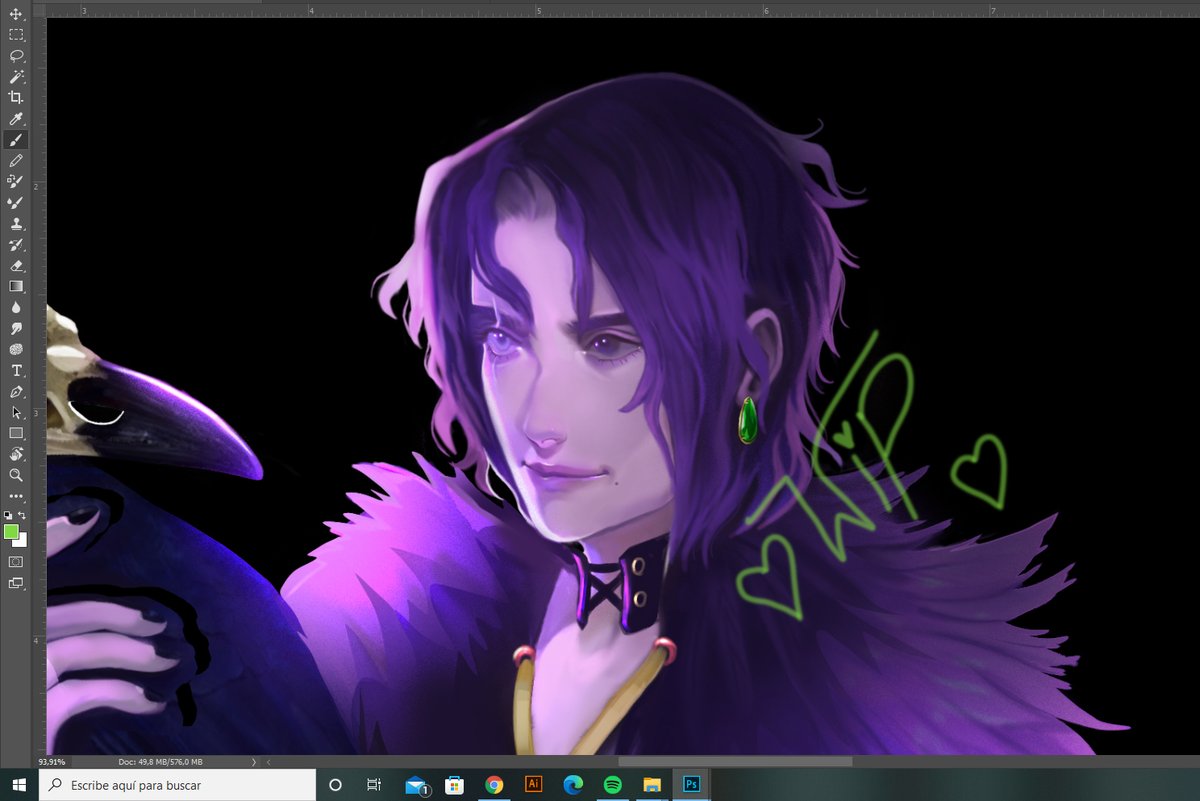The image size is (1200, 801).
Task: Open Microsoft Store from the taskbar
Action: point(454,785)
